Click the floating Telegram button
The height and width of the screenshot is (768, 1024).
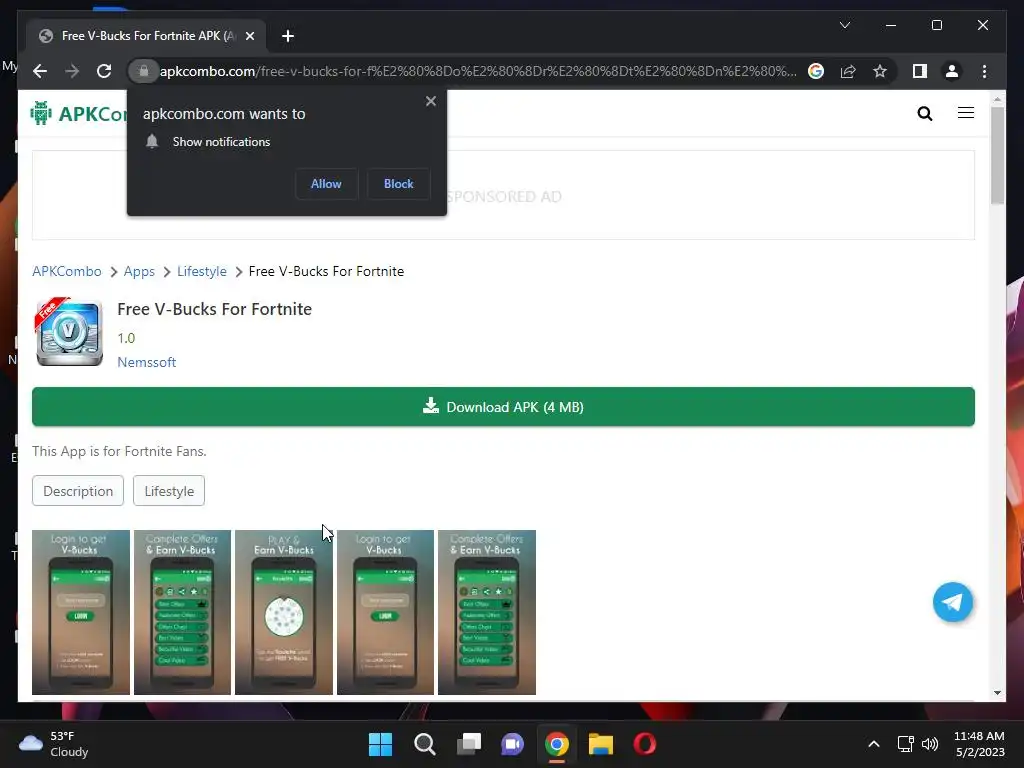pos(953,602)
